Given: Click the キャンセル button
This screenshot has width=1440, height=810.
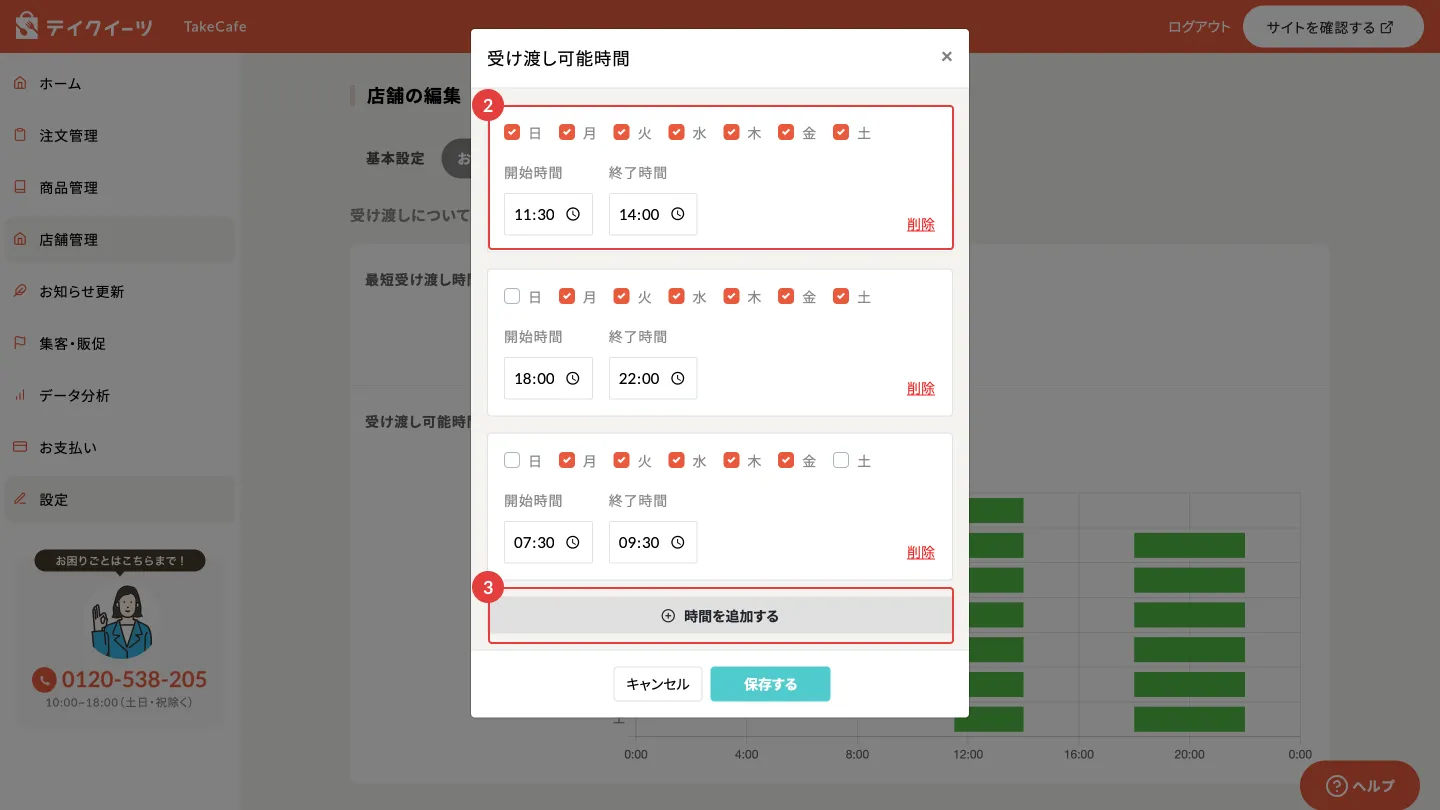Looking at the screenshot, I should [x=657, y=684].
